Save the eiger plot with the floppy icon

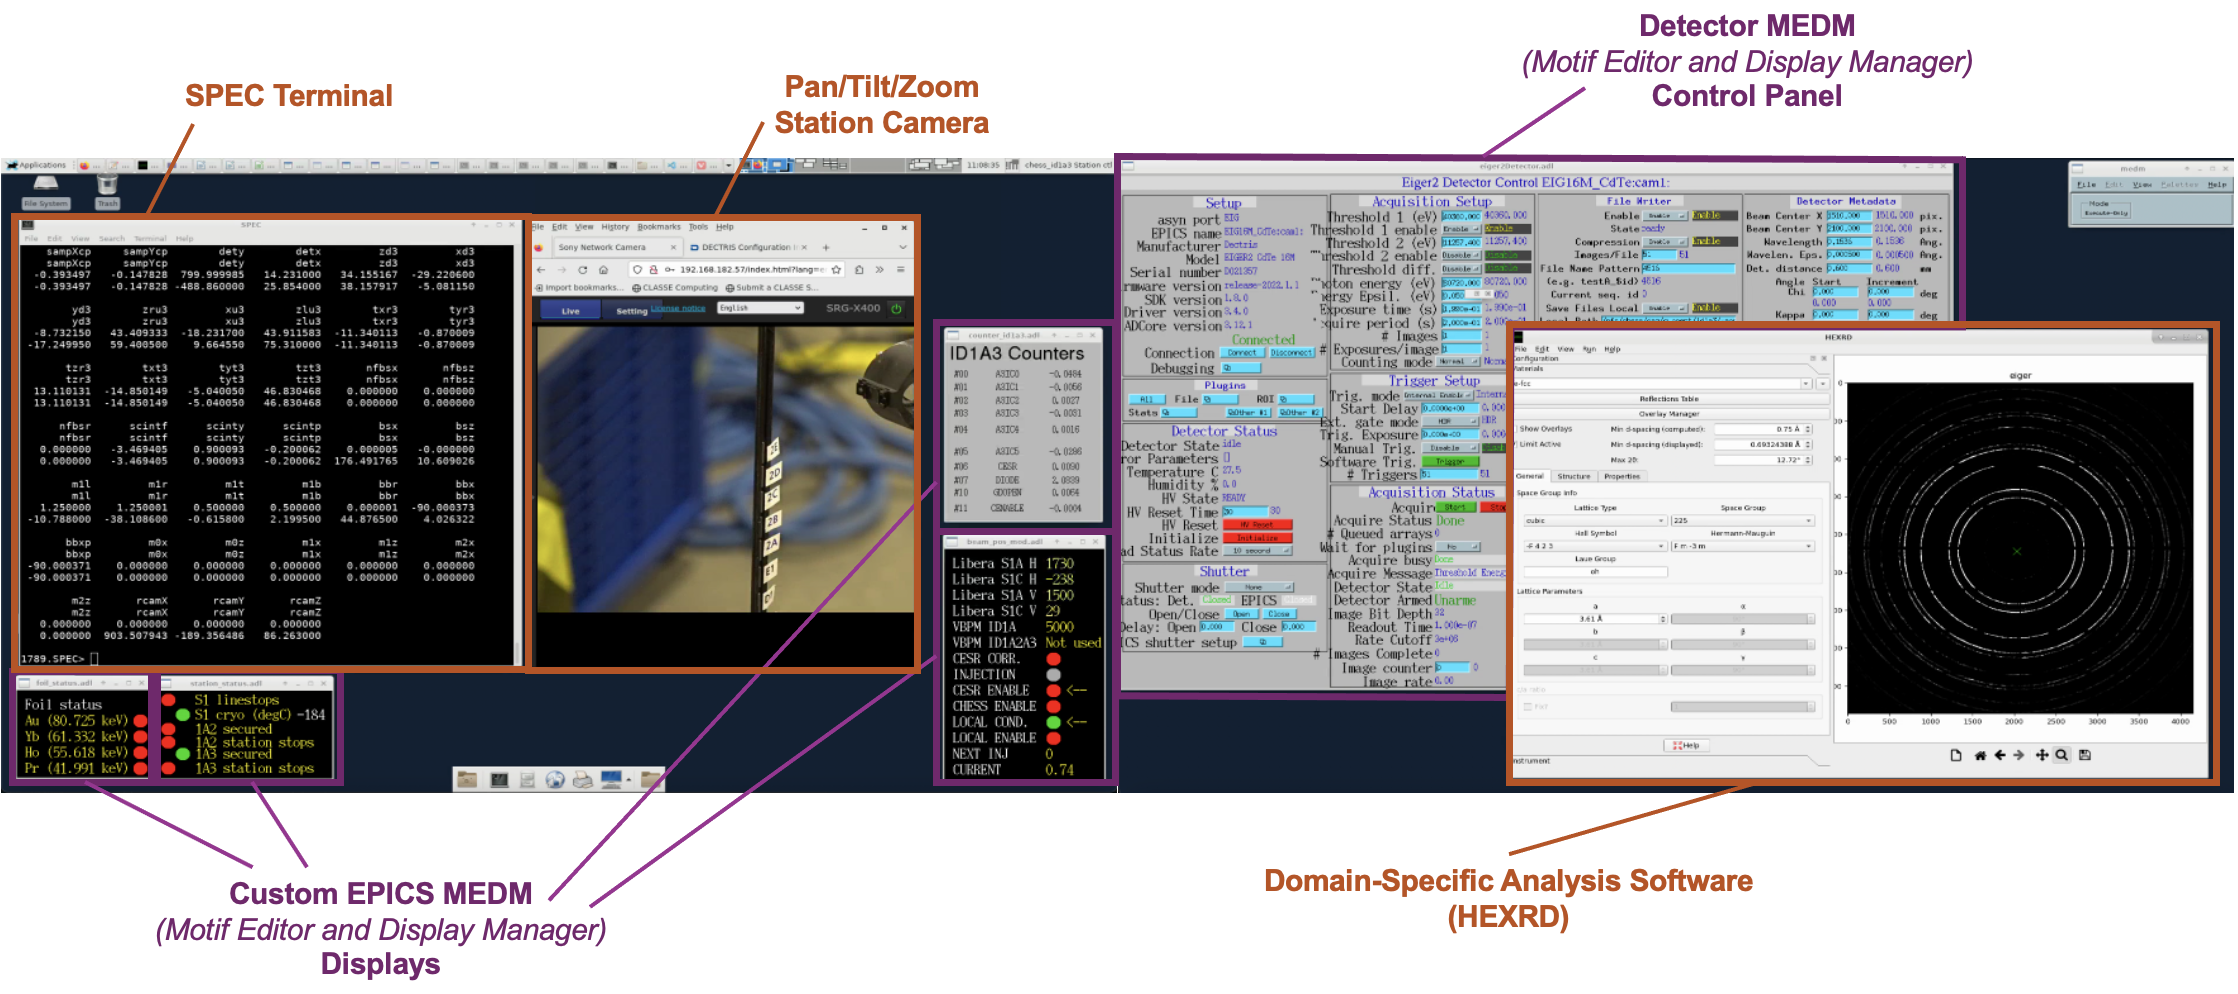[2085, 756]
